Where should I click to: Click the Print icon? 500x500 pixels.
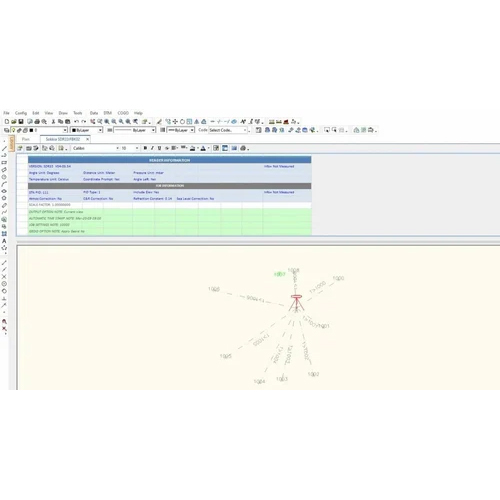[37, 122]
